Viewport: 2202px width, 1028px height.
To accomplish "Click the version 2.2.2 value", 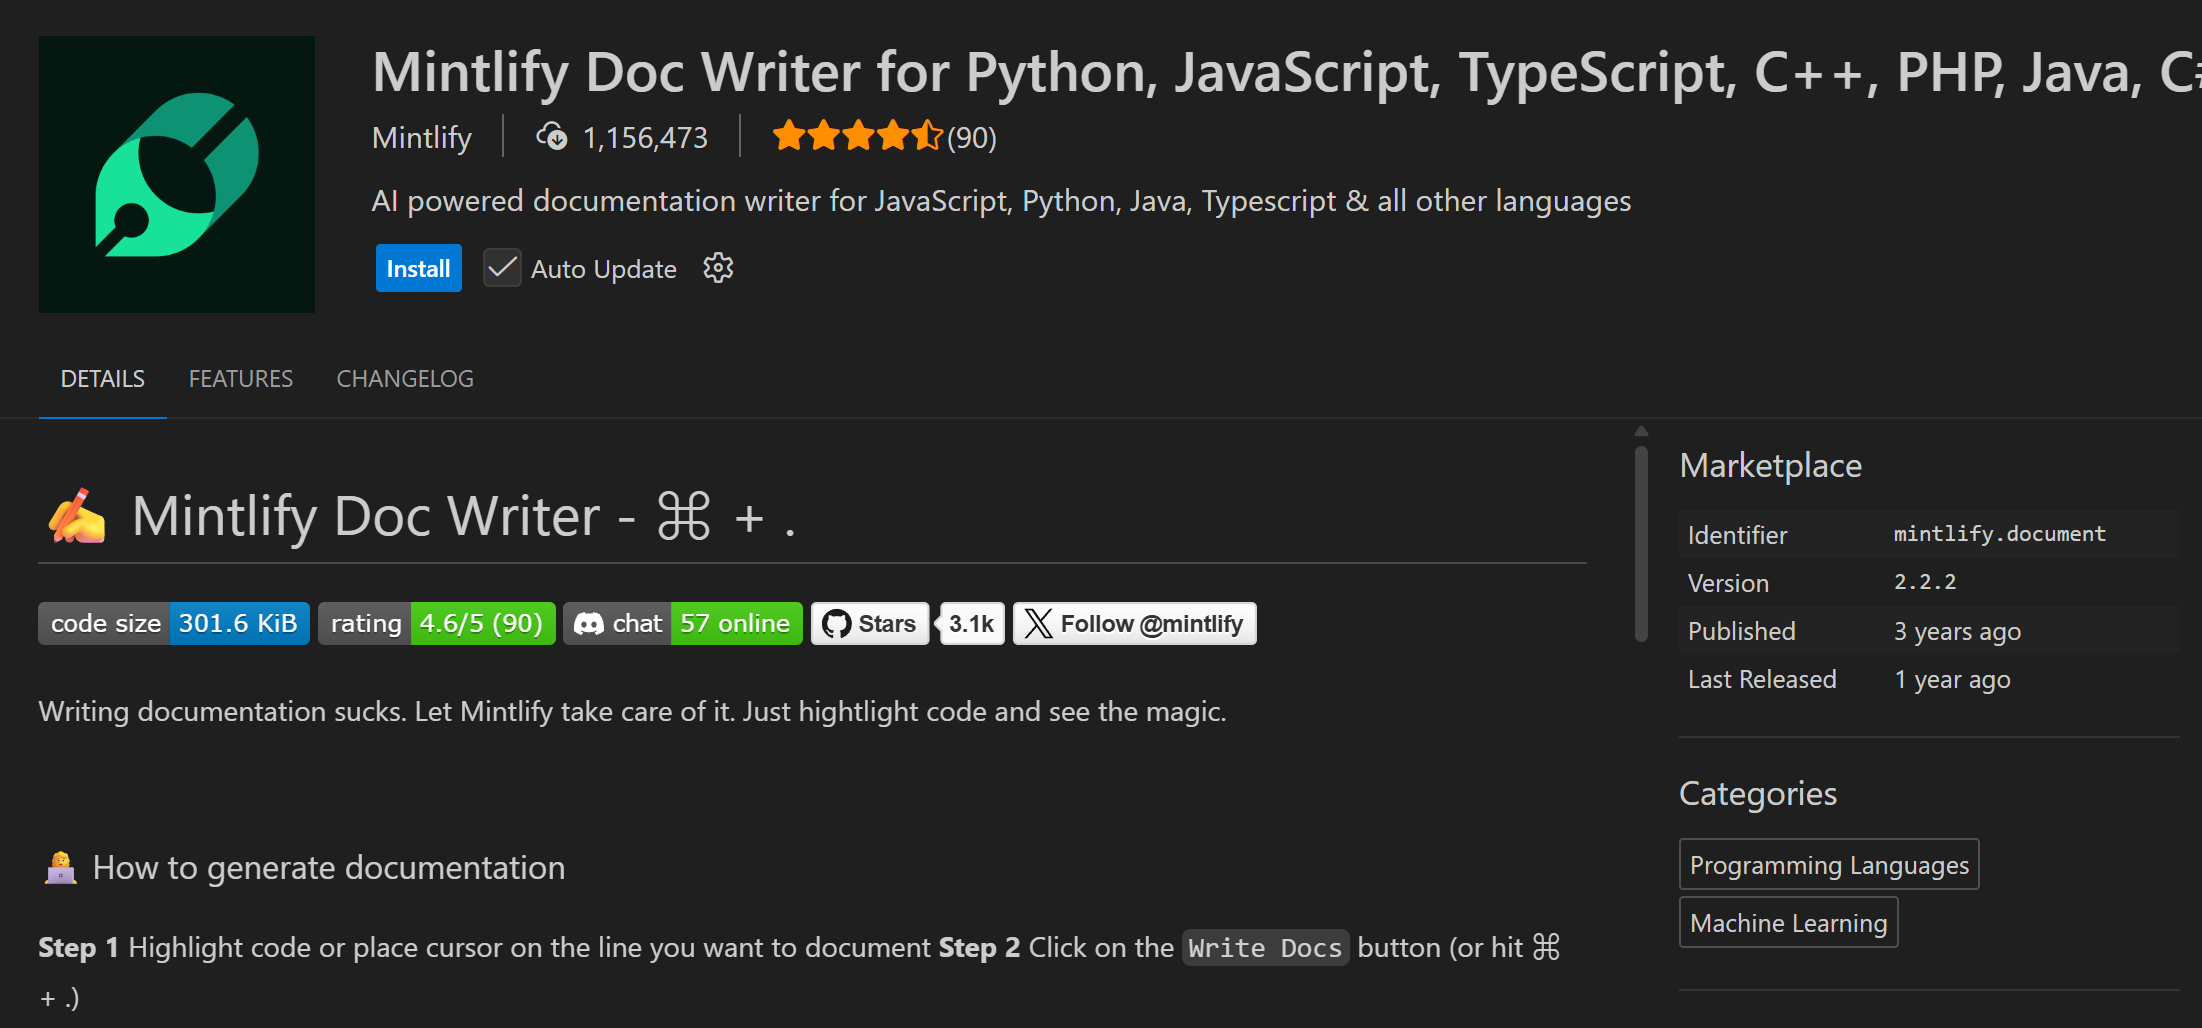I will (1925, 582).
